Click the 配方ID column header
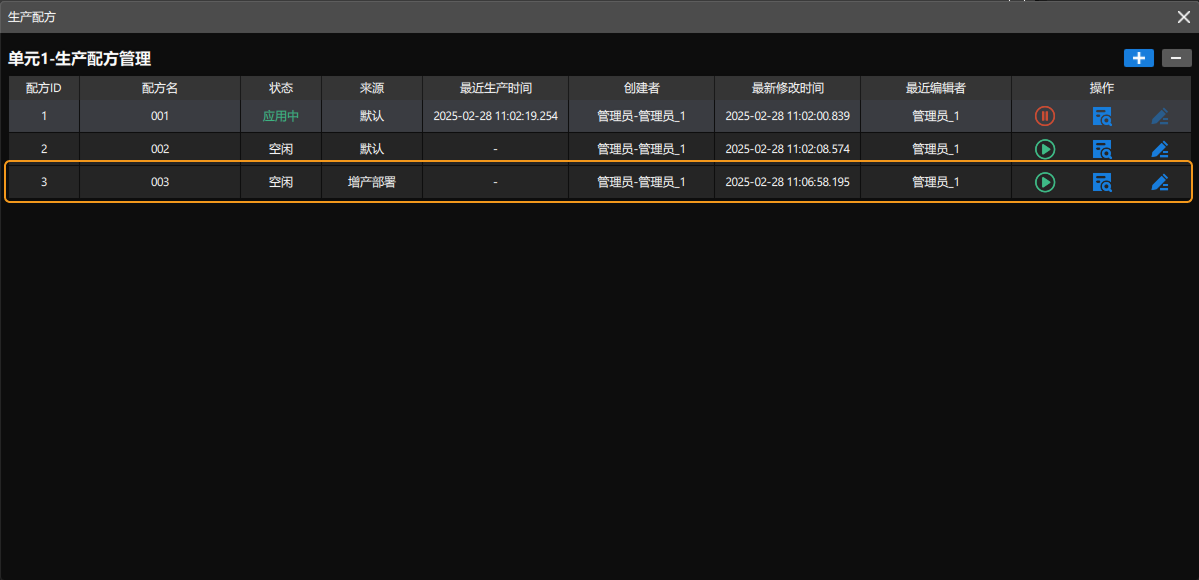The width and height of the screenshot is (1199, 580). [42, 87]
